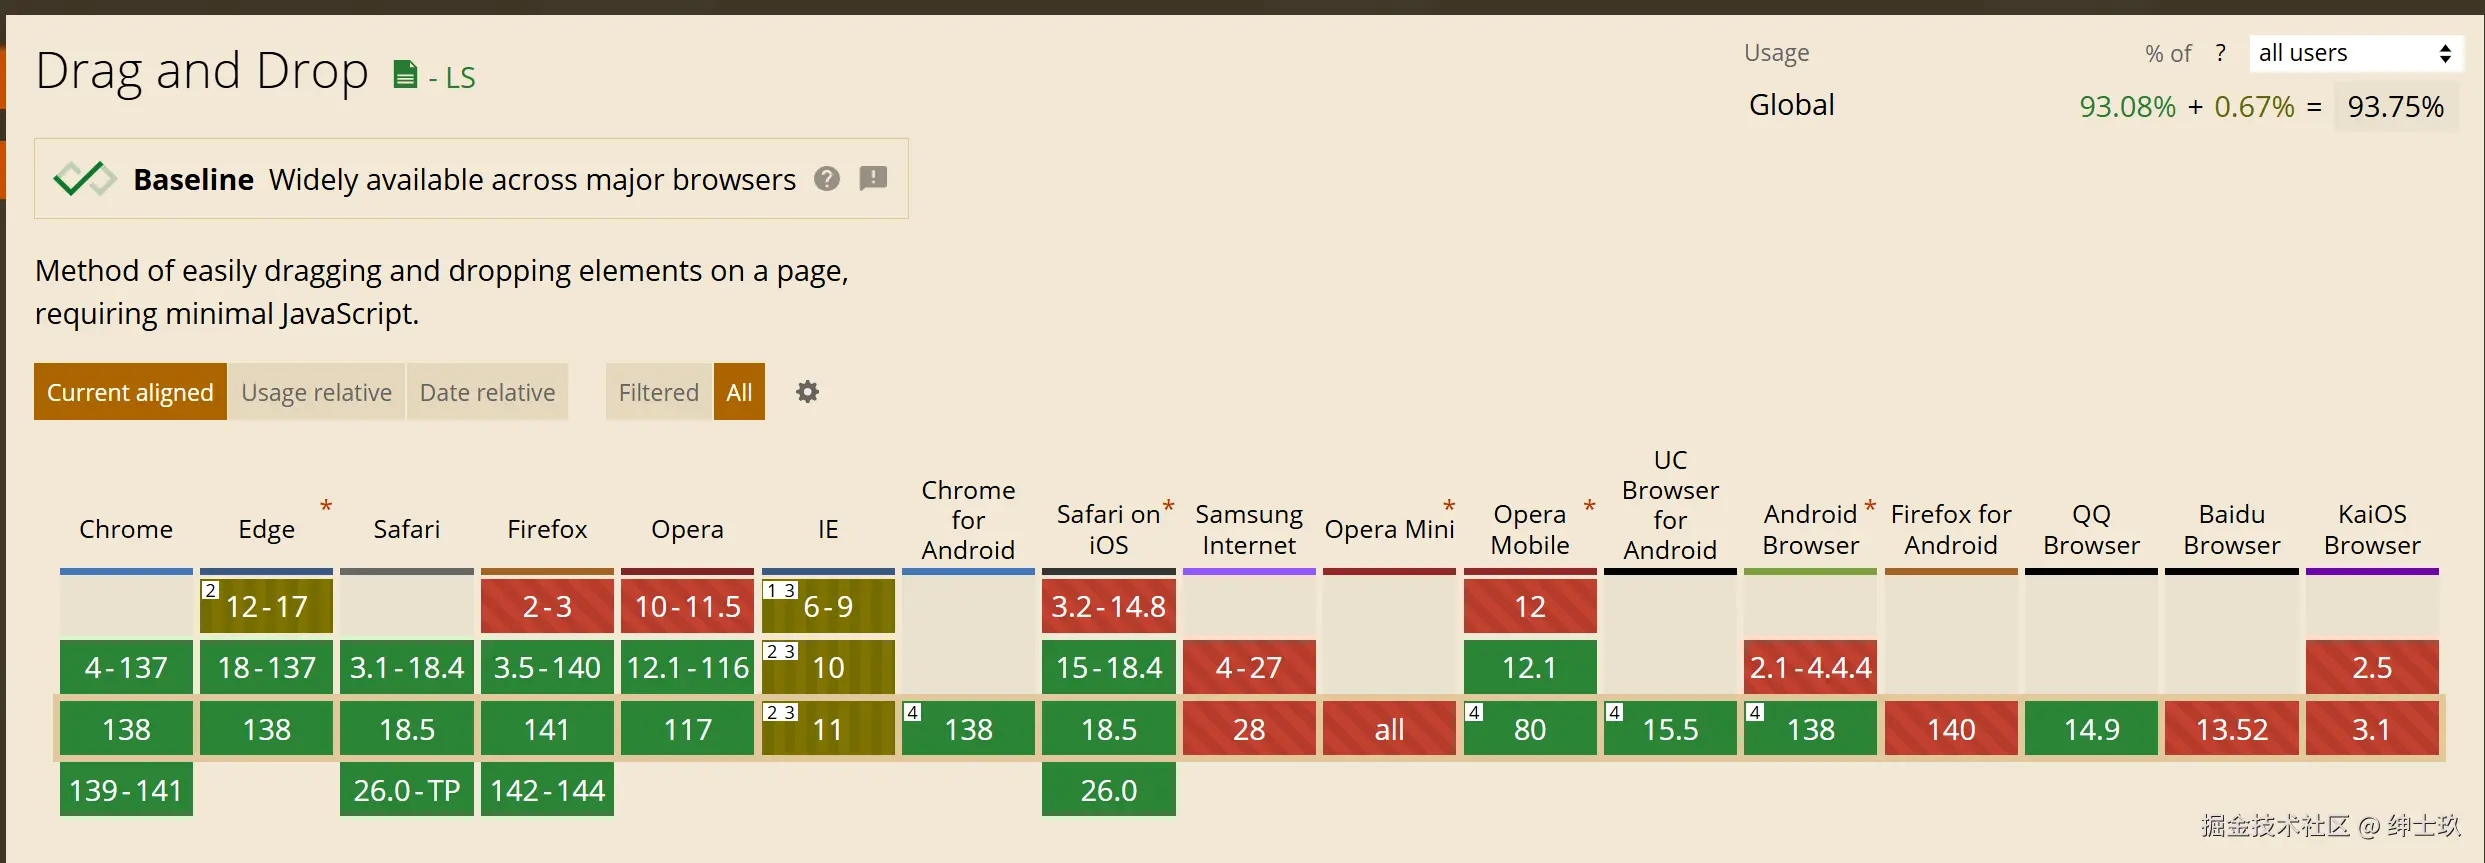Click the Baseline checkmark icon
Screen dimensions: 2485x863
[x=84, y=179]
